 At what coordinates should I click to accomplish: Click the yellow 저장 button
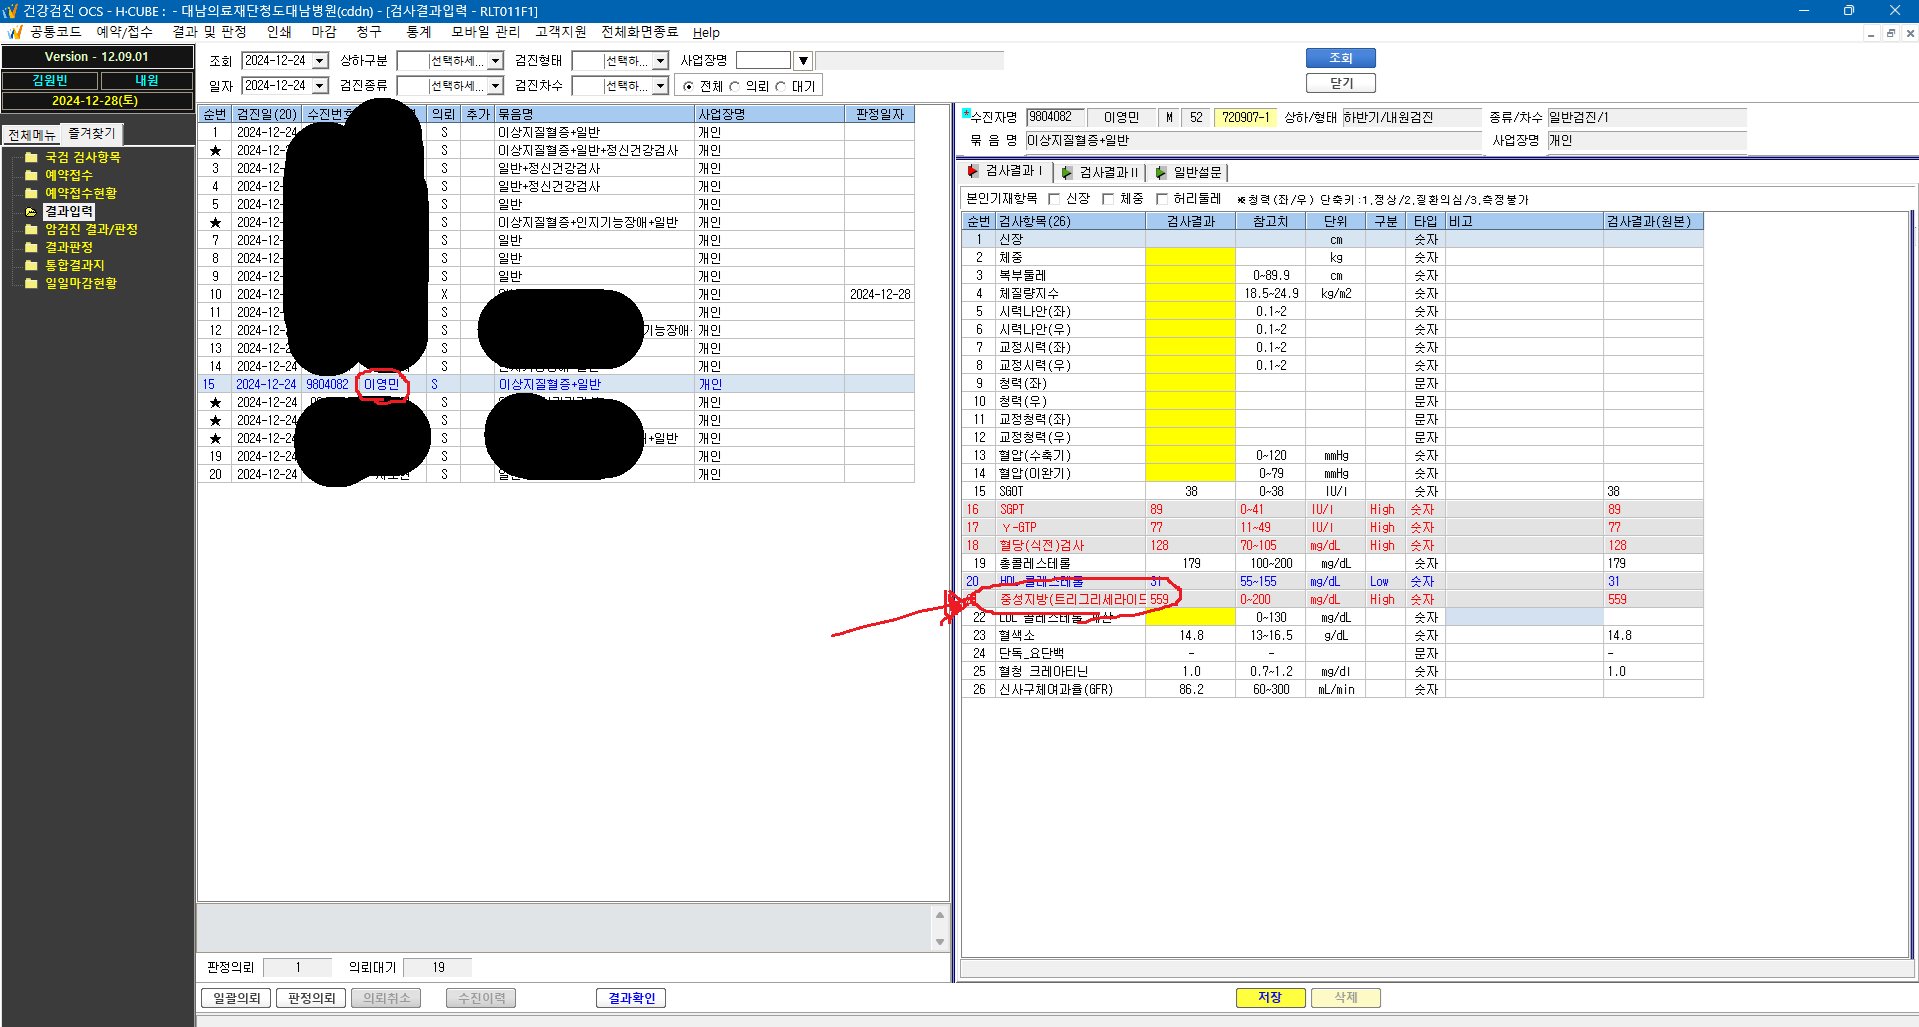(1270, 997)
